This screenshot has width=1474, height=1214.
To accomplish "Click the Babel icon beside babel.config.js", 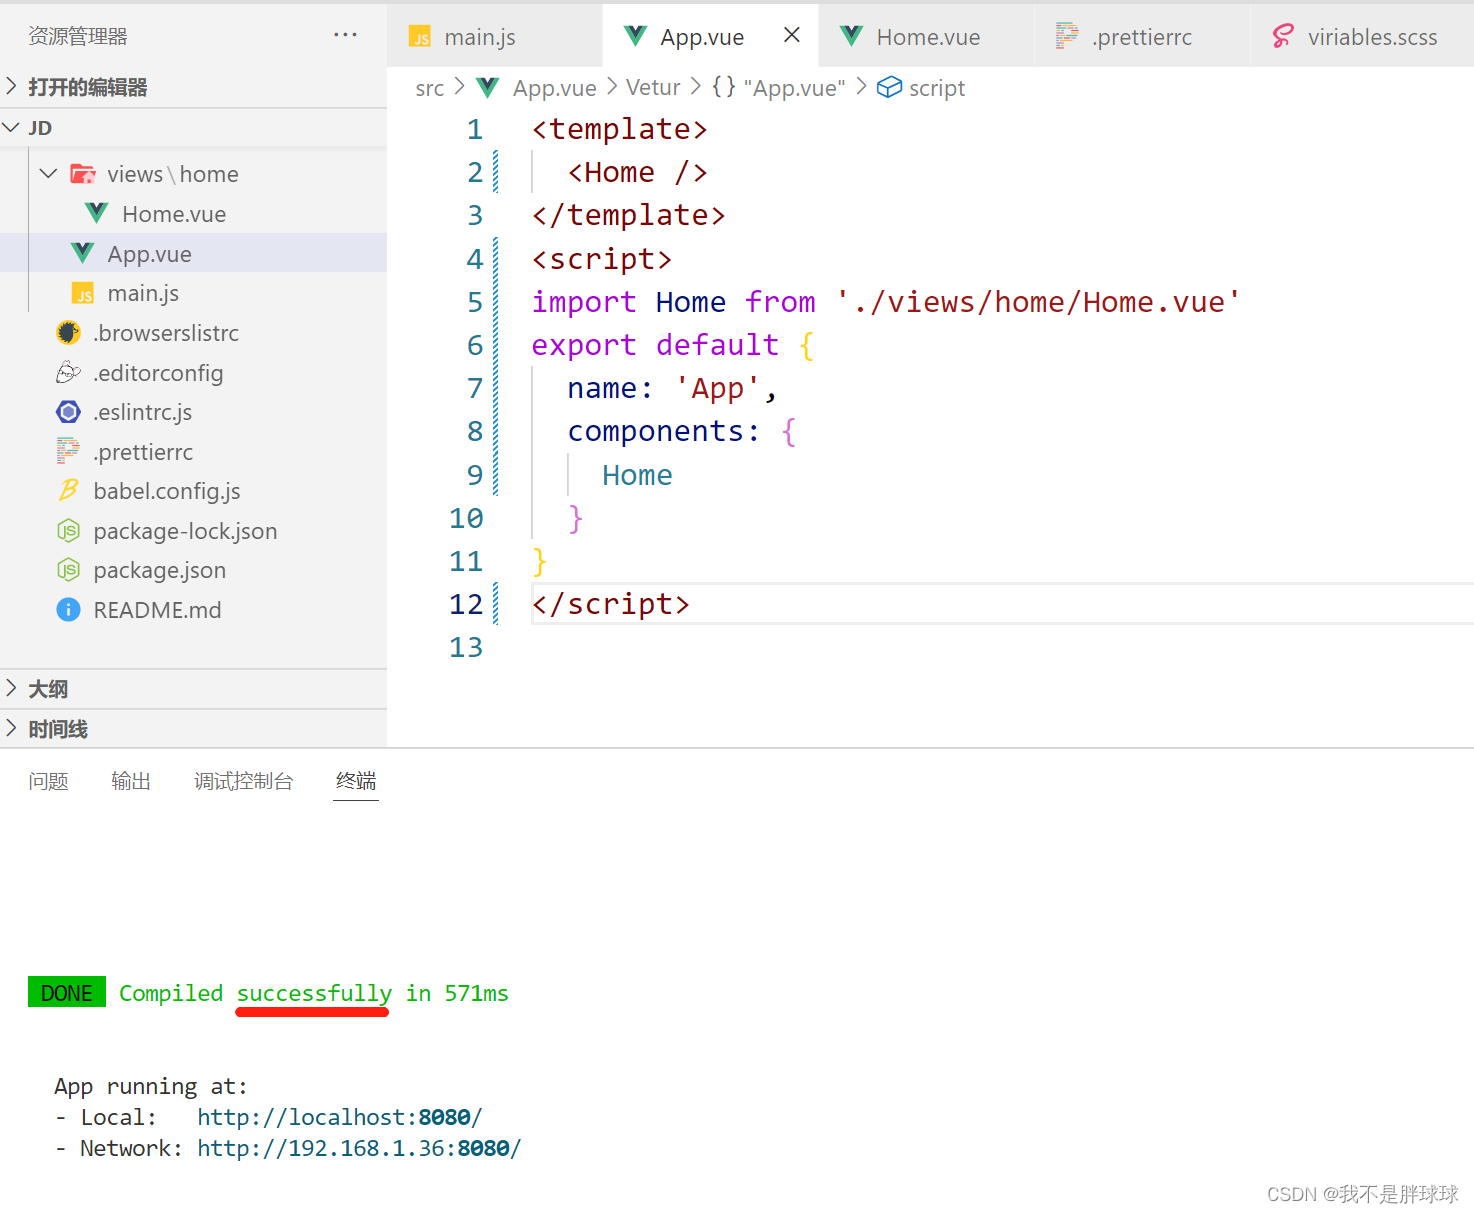I will pos(68,490).
